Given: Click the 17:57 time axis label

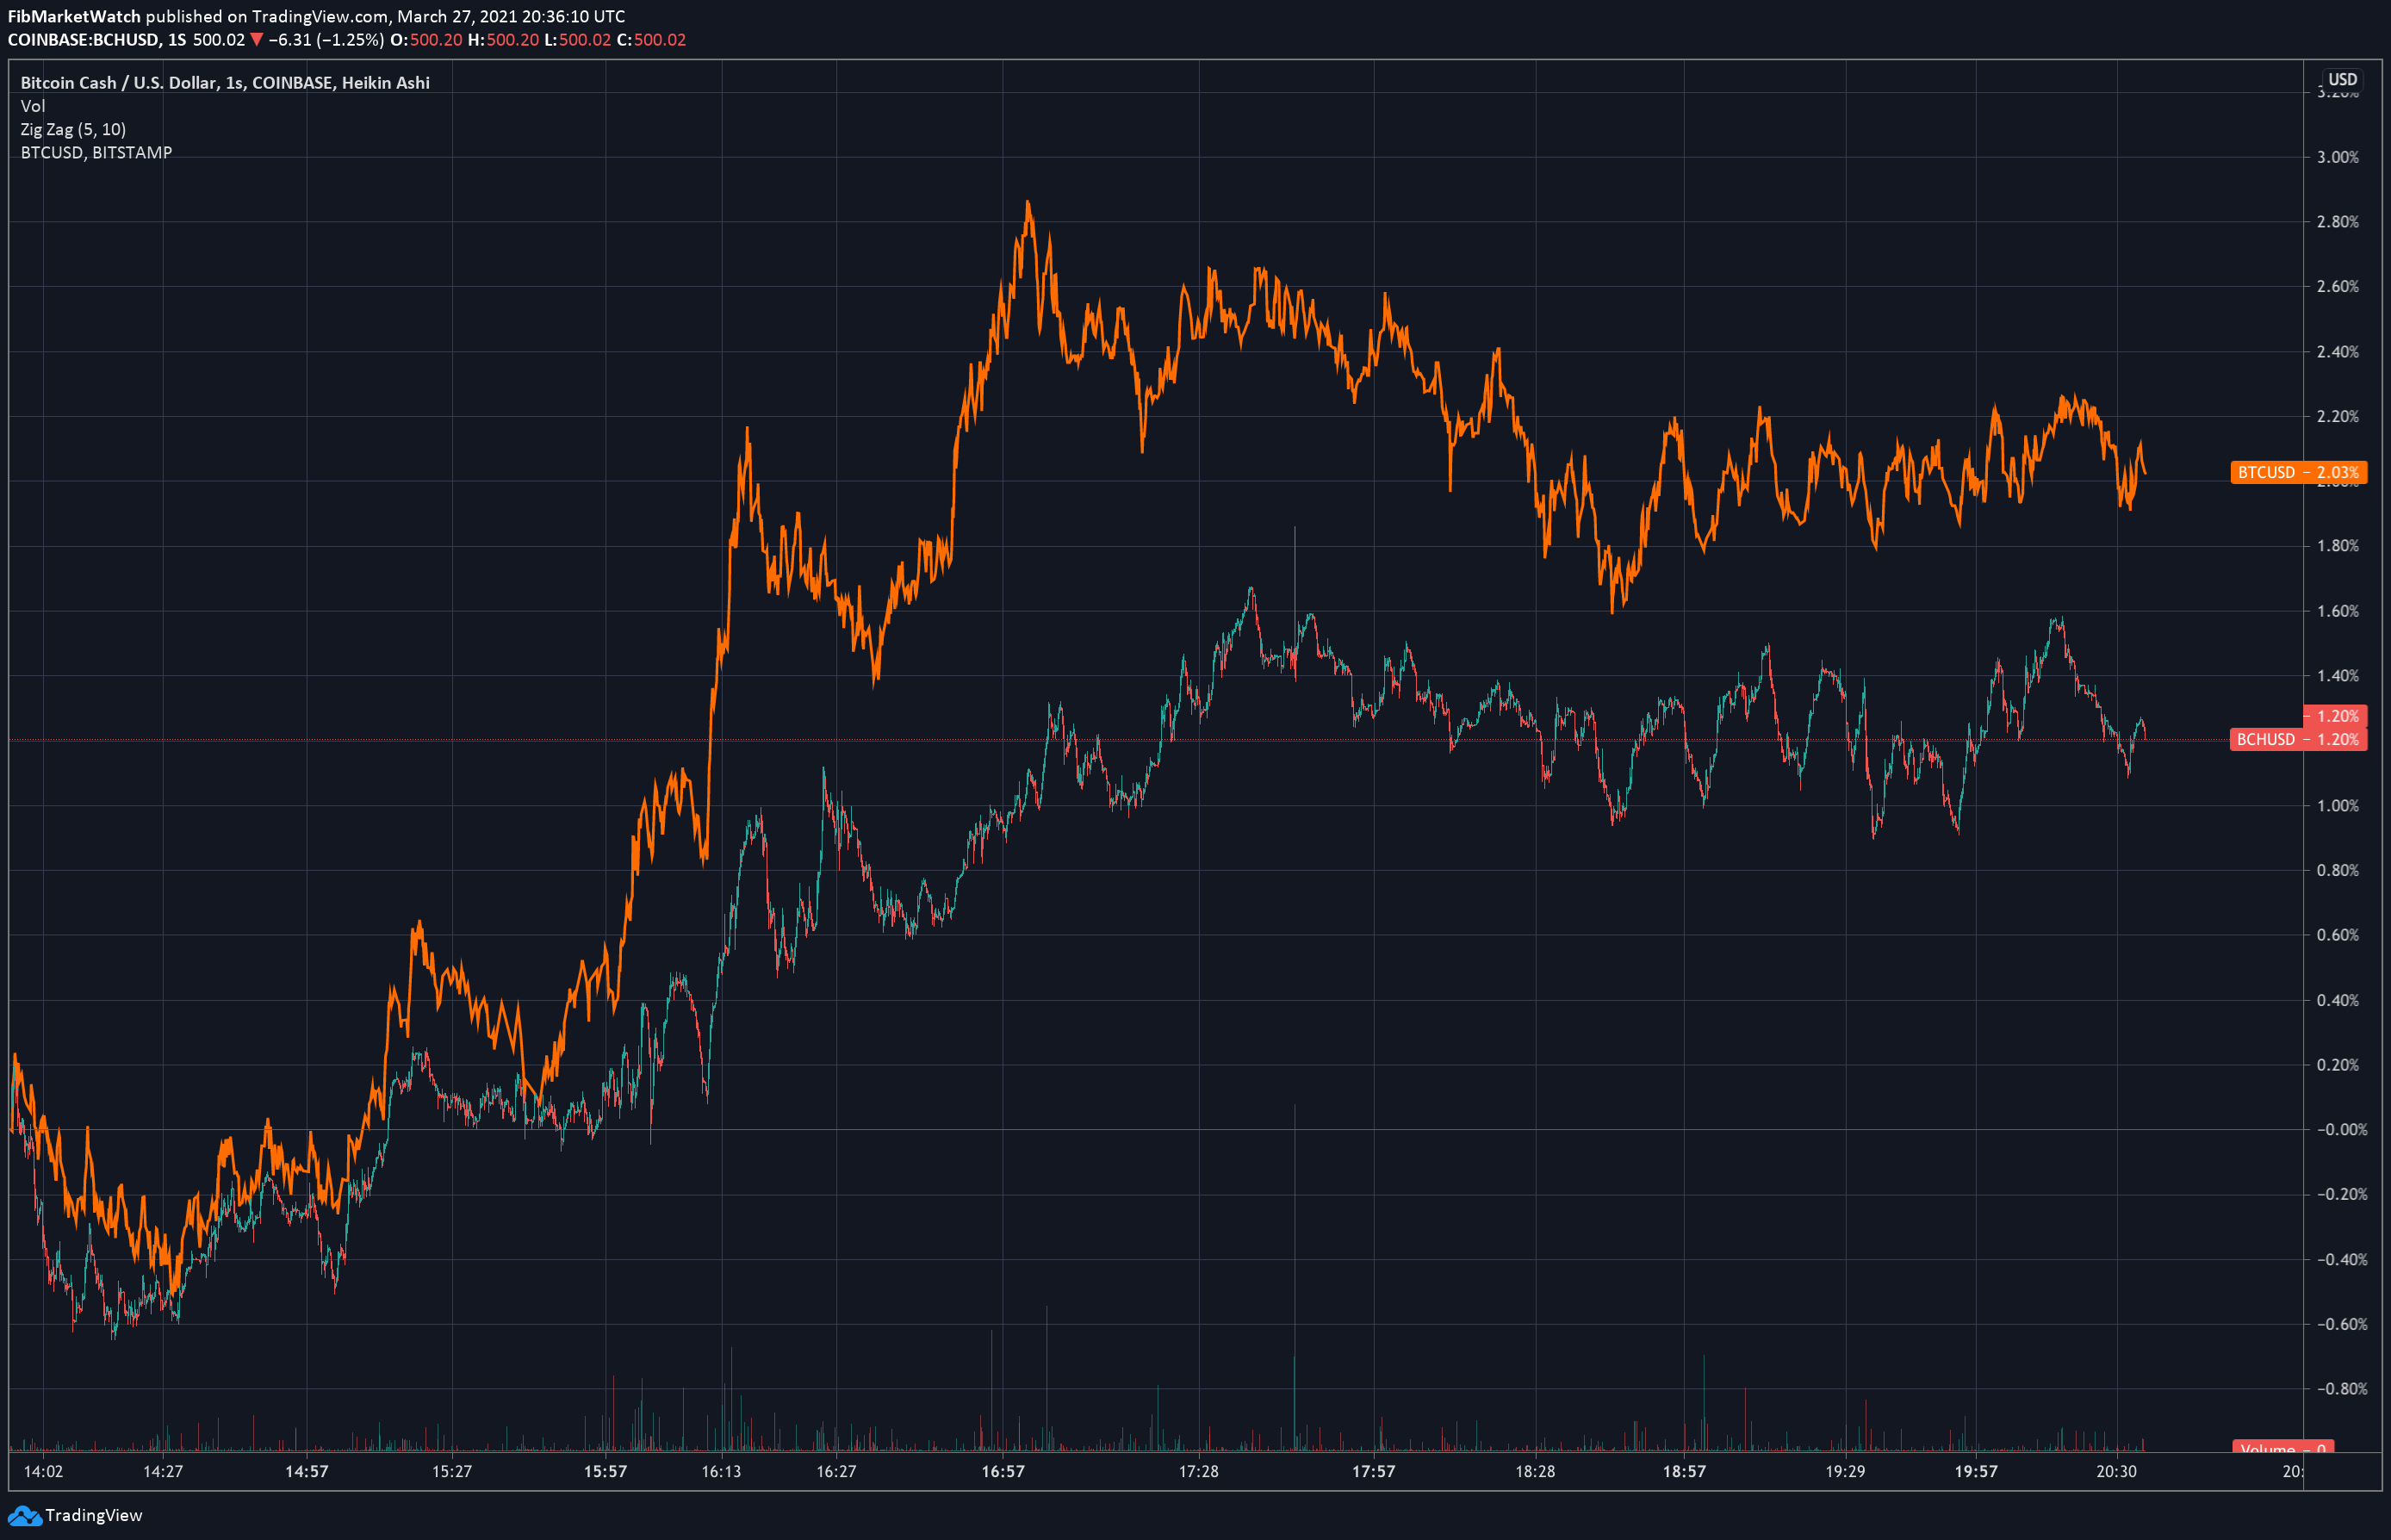Looking at the screenshot, I should [1373, 1471].
